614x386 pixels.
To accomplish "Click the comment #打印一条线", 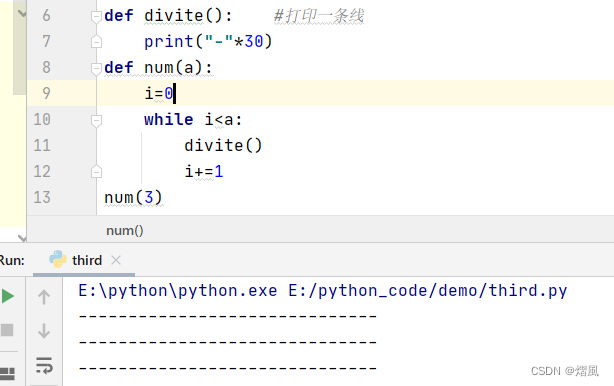I will tap(319, 16).
